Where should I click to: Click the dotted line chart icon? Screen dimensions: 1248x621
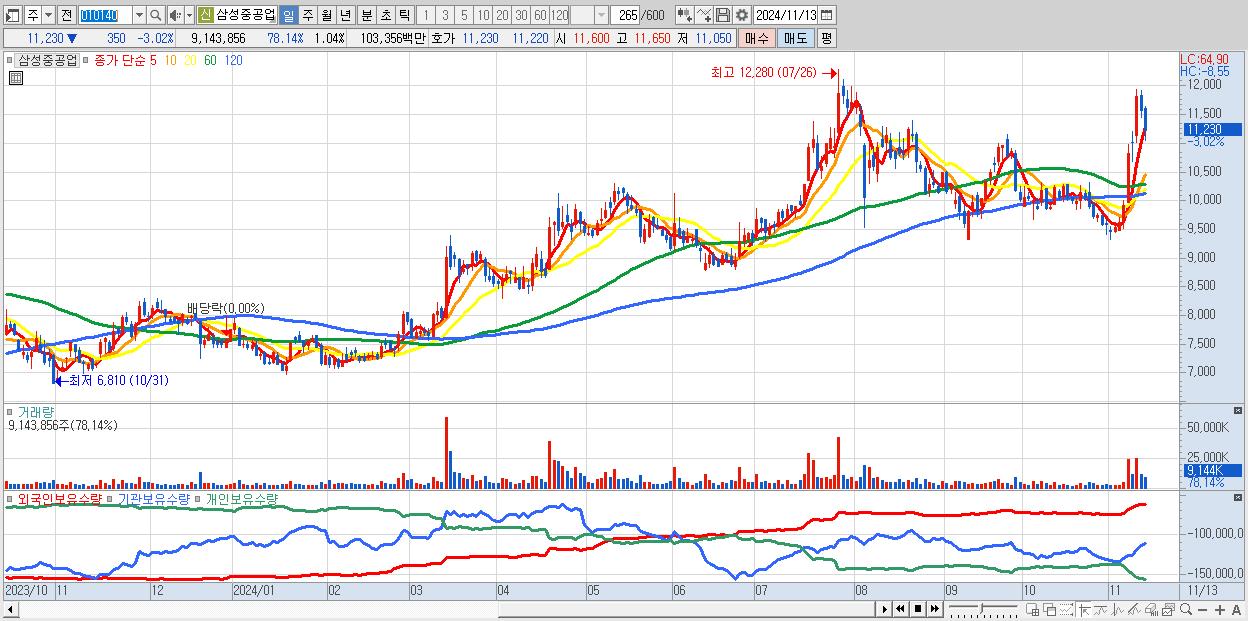pos(1067,609)
